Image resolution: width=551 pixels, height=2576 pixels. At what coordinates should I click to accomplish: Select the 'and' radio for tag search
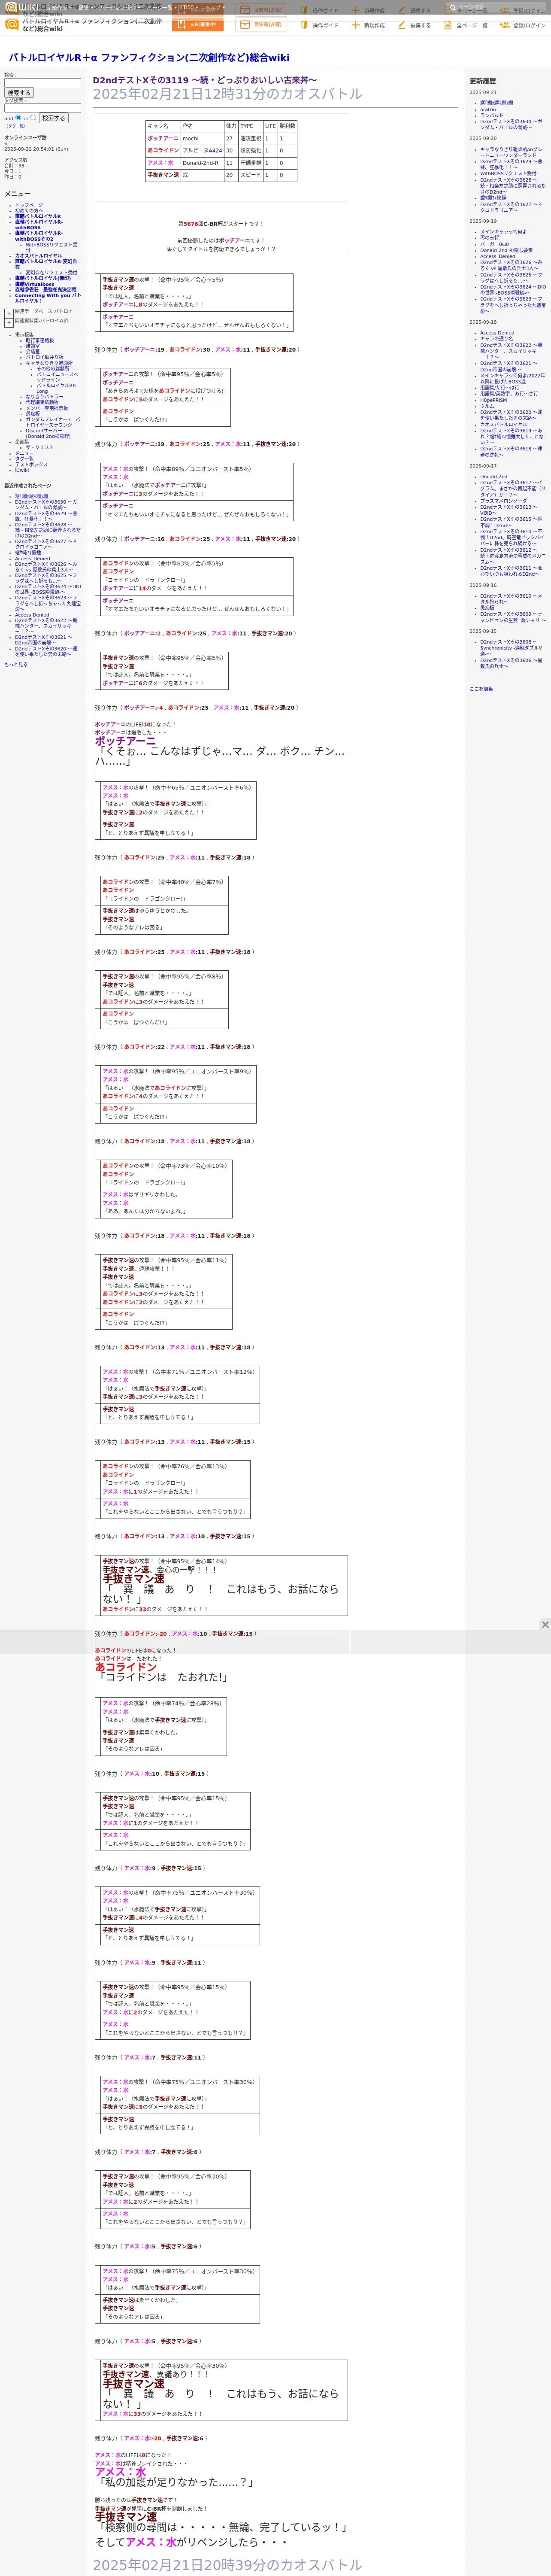18,118
